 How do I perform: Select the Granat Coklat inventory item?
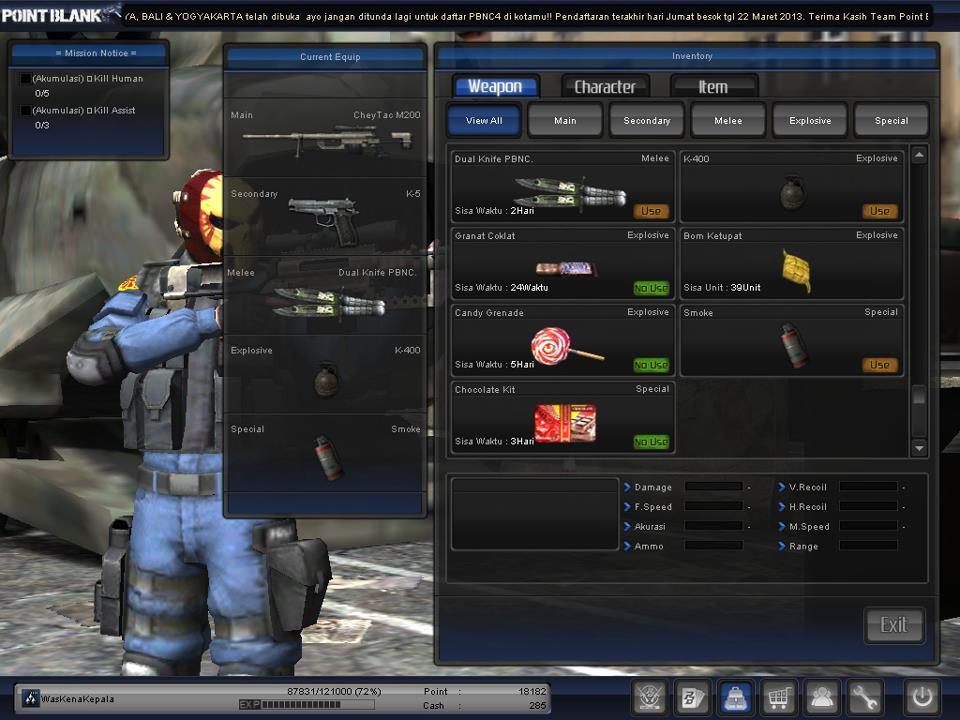[563, 264]
